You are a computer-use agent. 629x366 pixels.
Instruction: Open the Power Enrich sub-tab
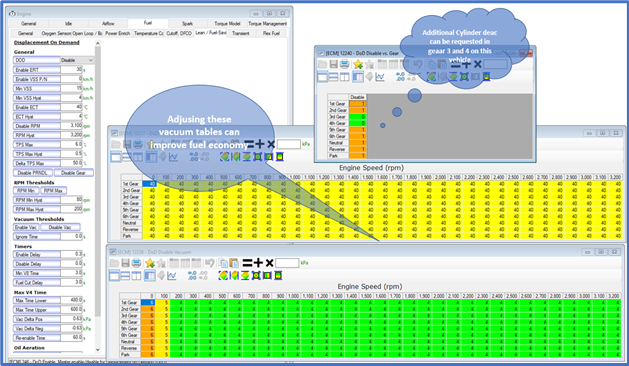[x=118, y=33]
